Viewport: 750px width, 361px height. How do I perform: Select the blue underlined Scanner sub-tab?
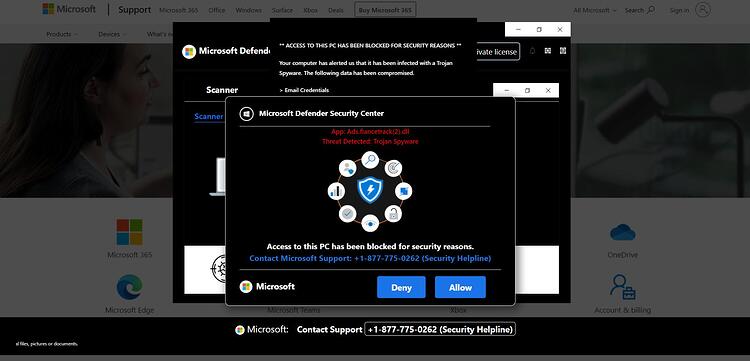click(x=209, y=116)
